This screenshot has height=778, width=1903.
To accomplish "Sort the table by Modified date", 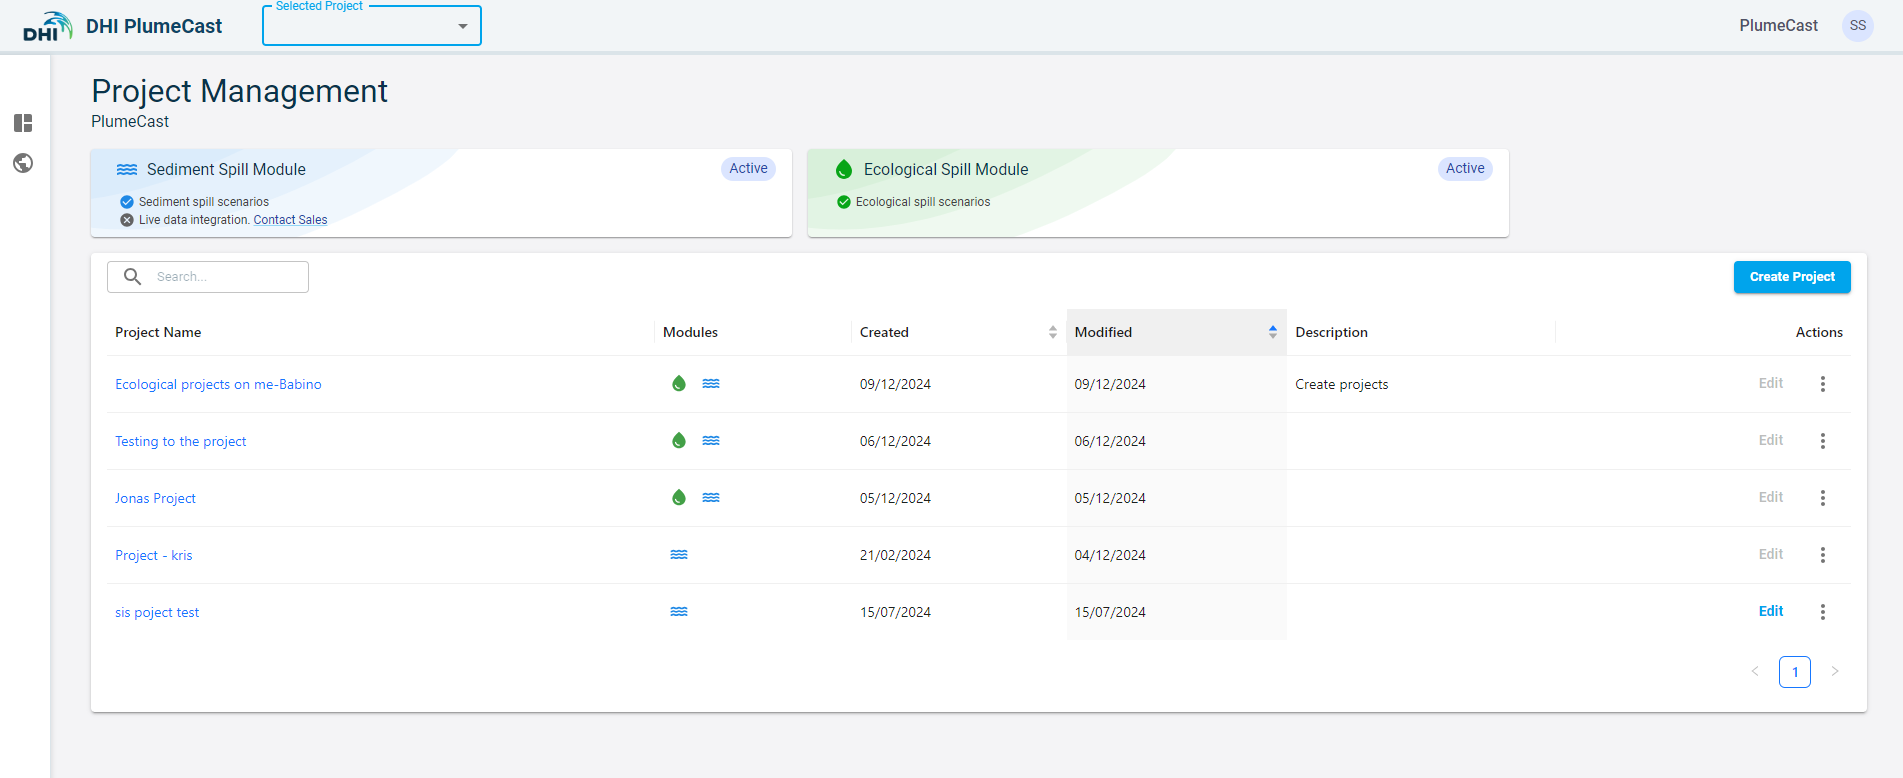I will [1272, 332].
